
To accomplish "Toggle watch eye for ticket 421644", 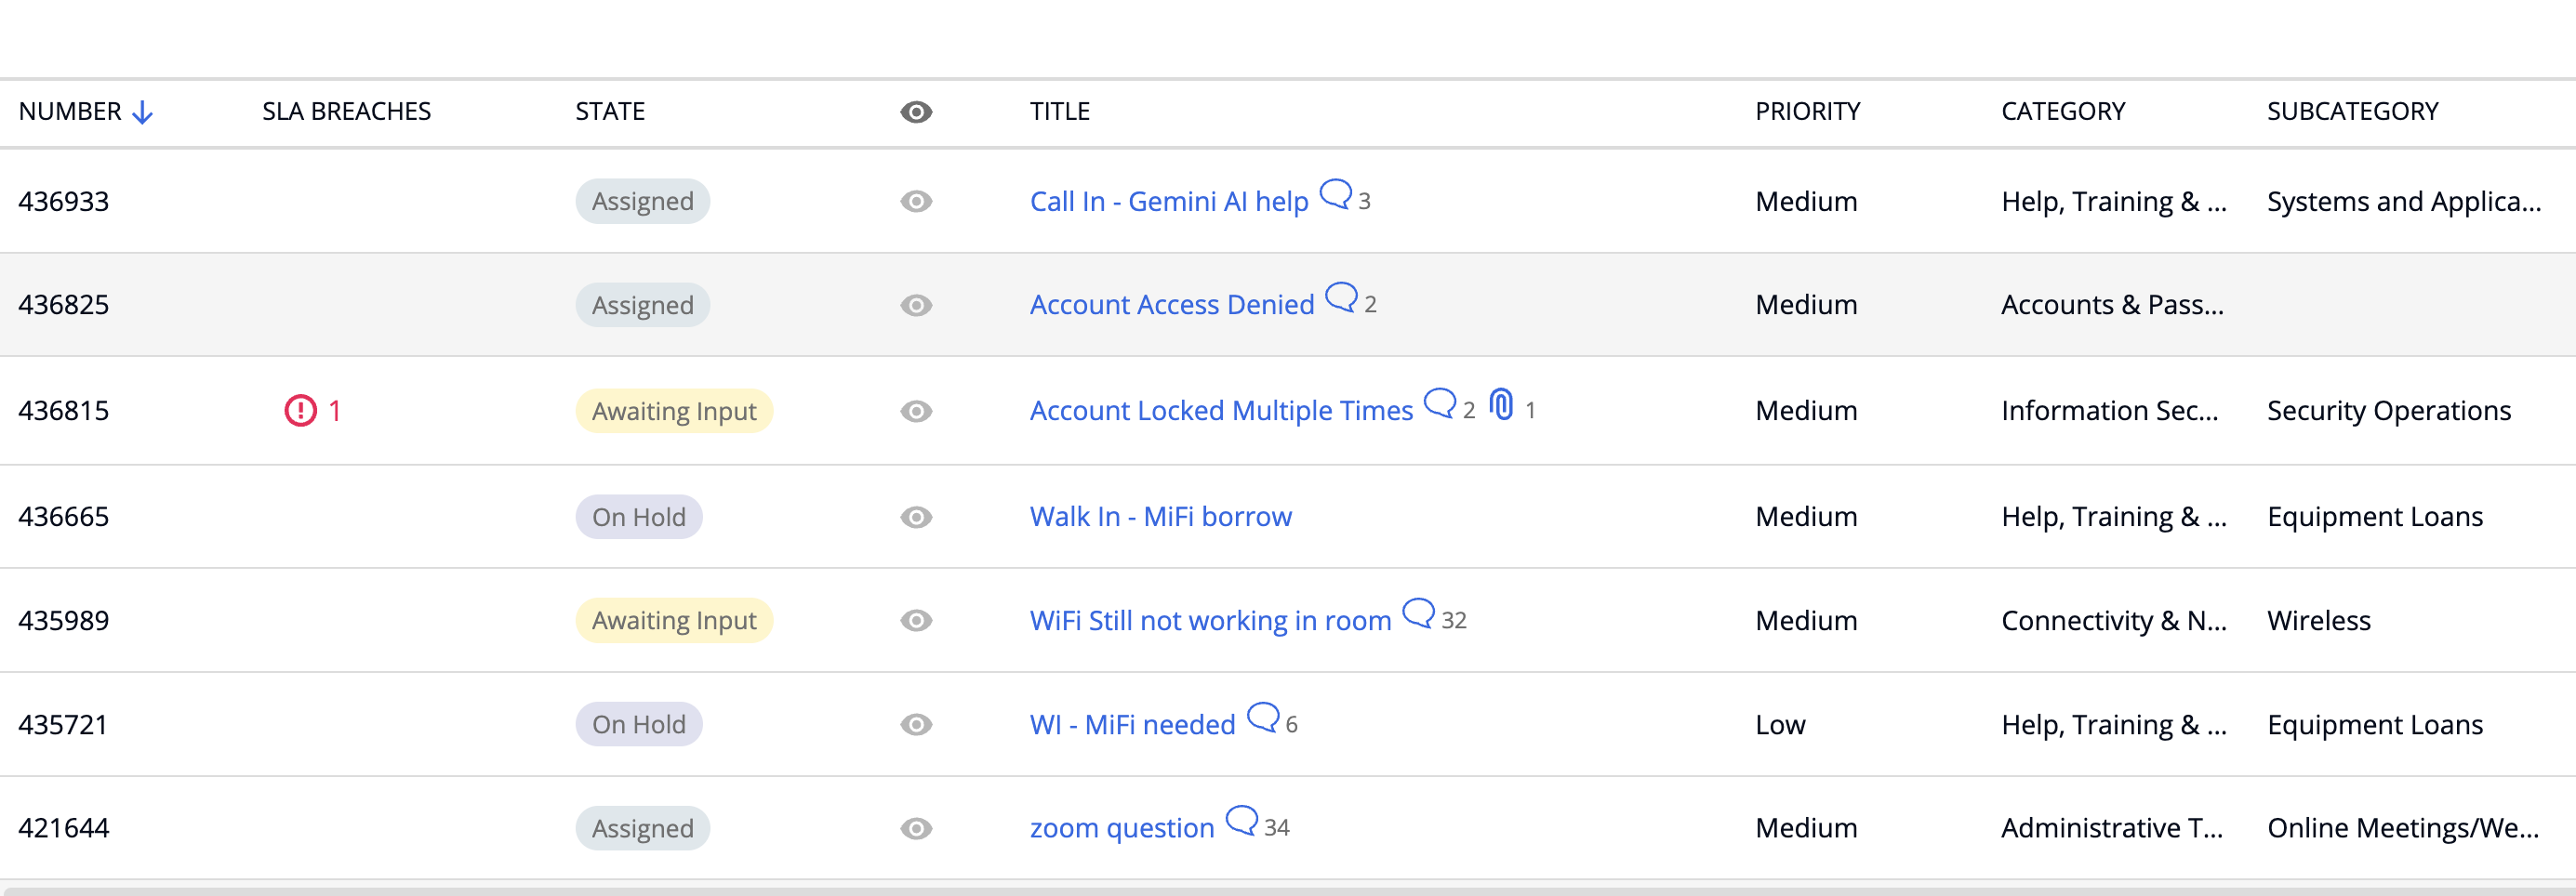I will 915,829.
